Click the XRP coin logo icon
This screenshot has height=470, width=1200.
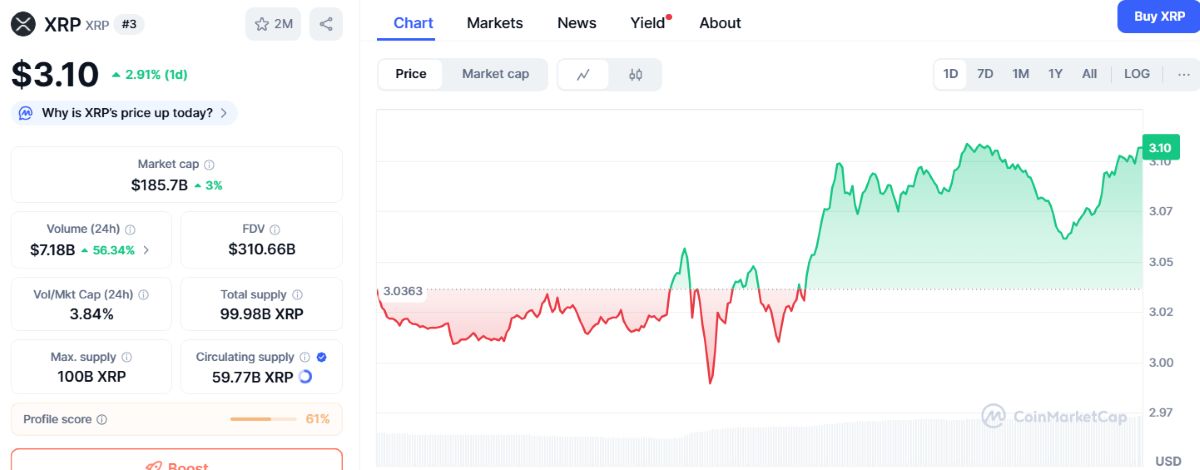tap(24, 24)
